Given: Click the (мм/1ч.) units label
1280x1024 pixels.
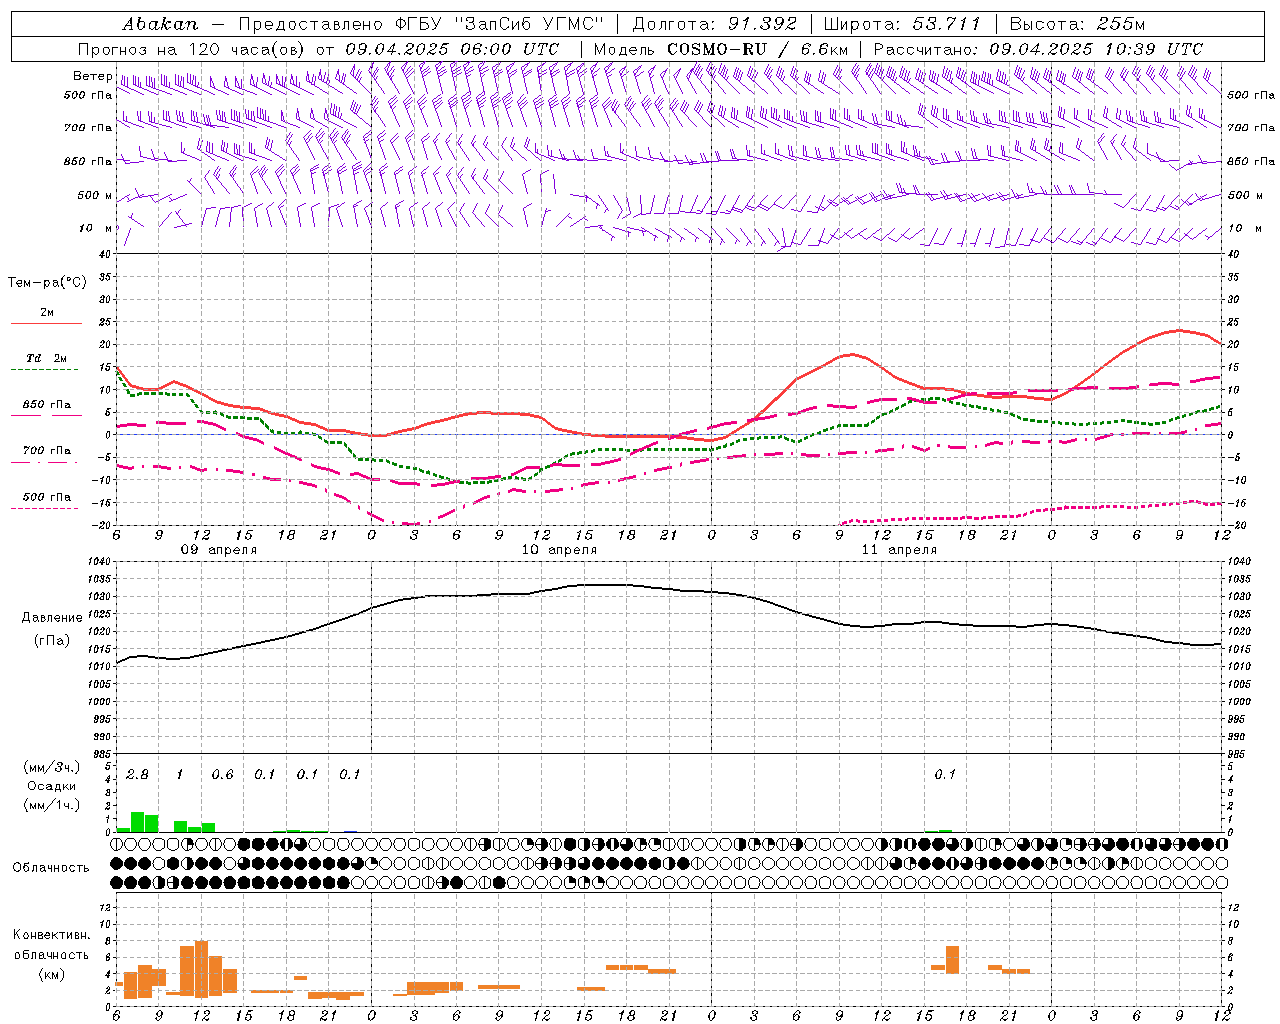Looking at the screenshot, I should (52, 804).
